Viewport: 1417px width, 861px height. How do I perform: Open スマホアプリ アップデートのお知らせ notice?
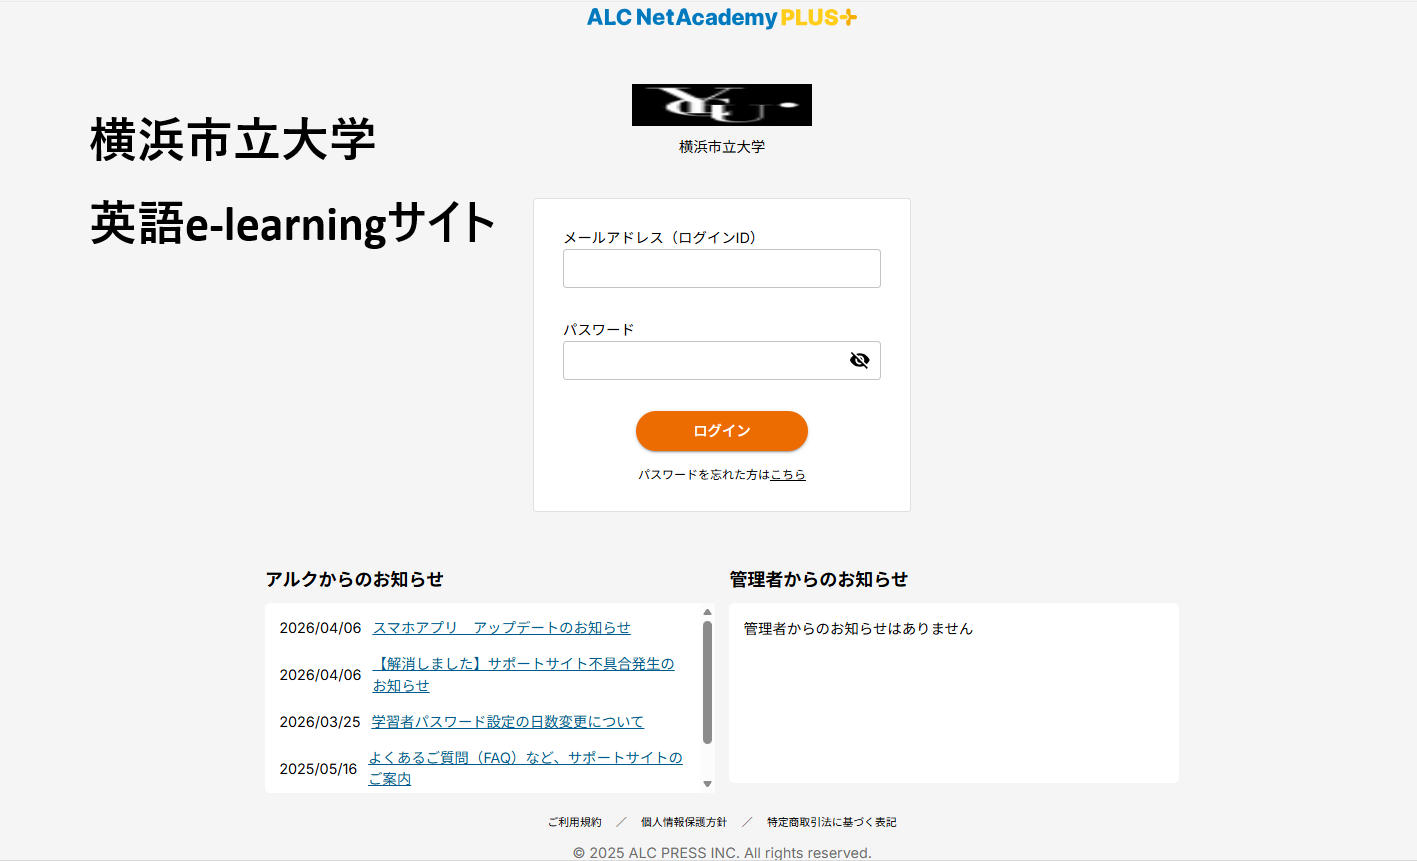click(x=501, y=628)
